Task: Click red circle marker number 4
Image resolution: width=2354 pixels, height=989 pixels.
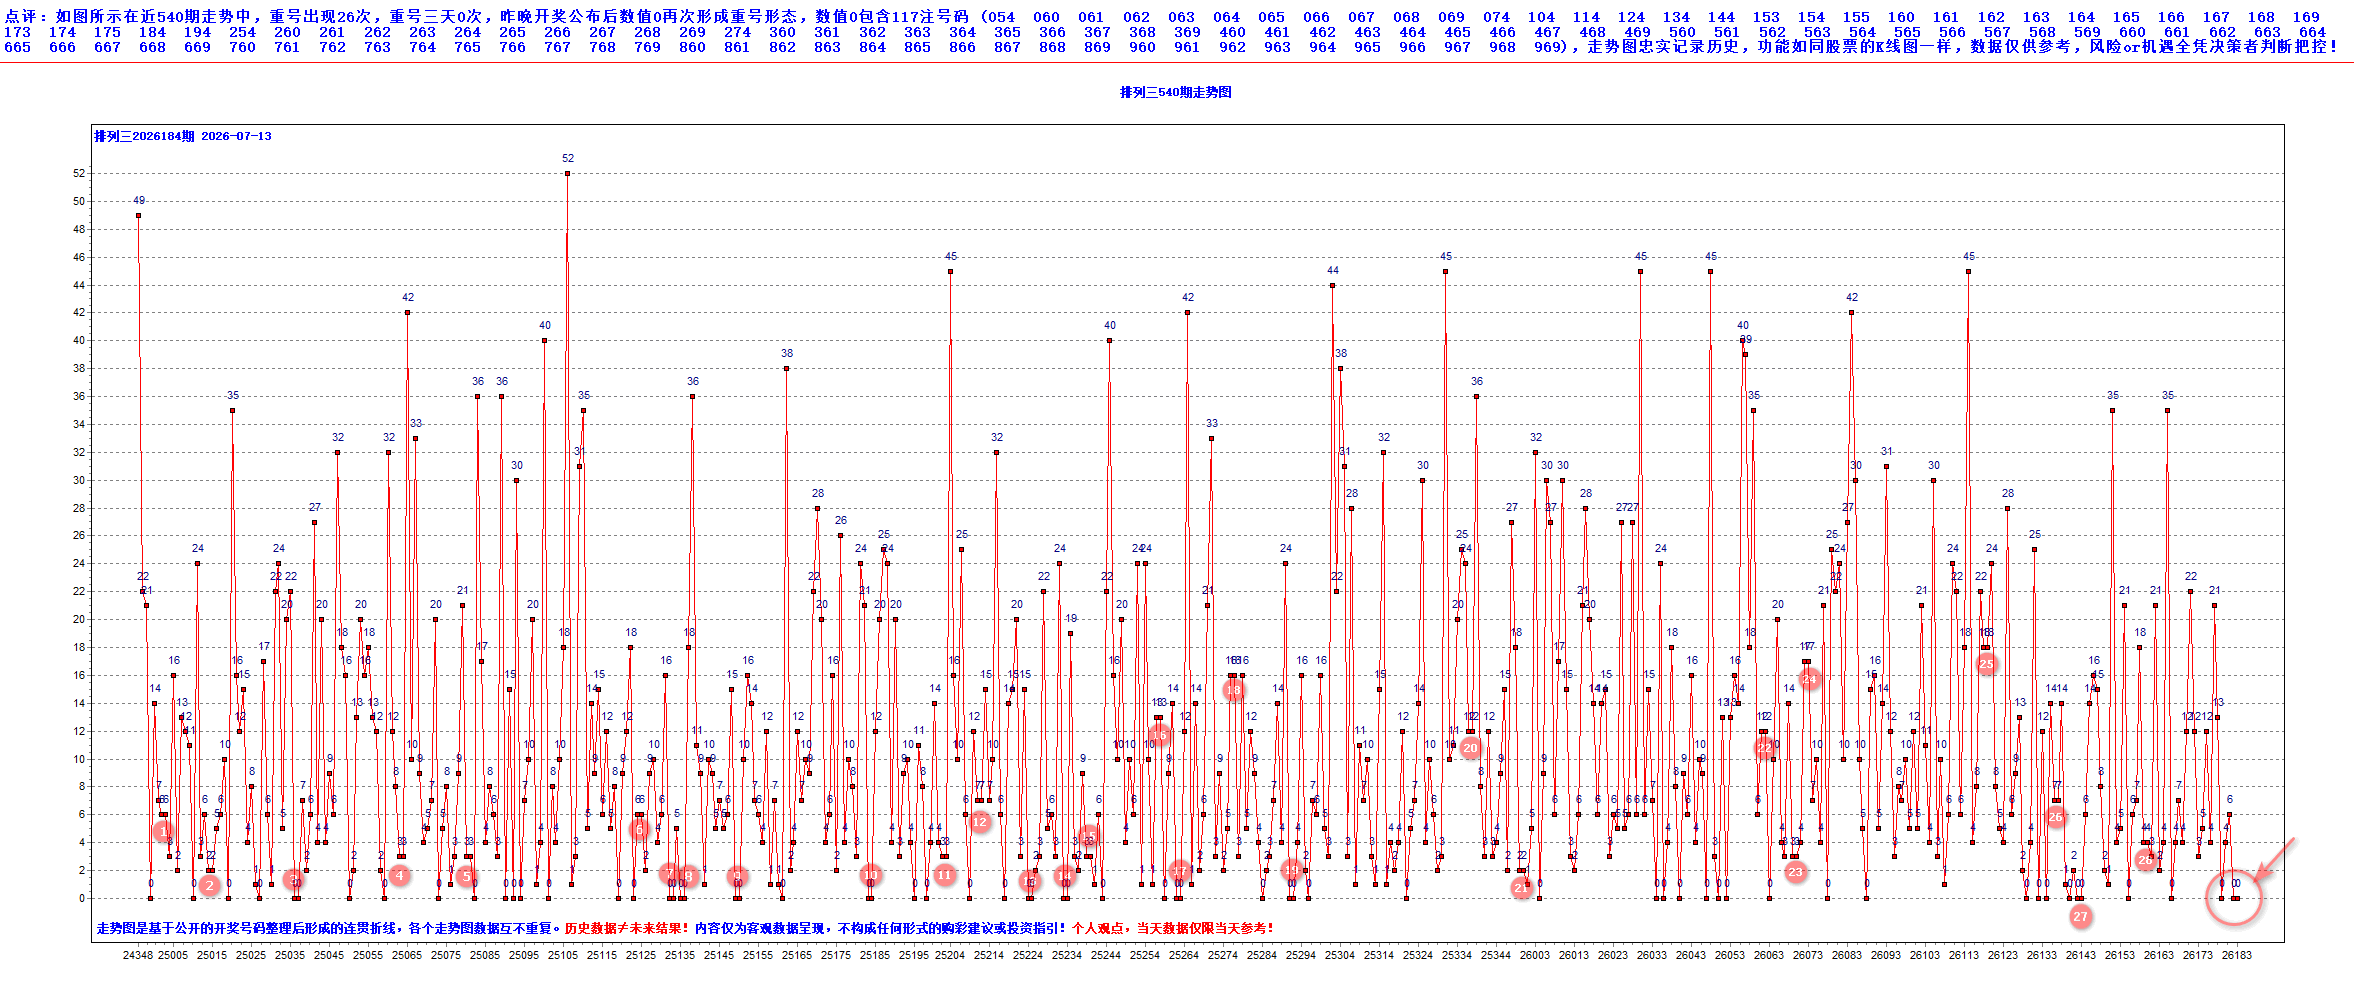Action: [399, 875]
